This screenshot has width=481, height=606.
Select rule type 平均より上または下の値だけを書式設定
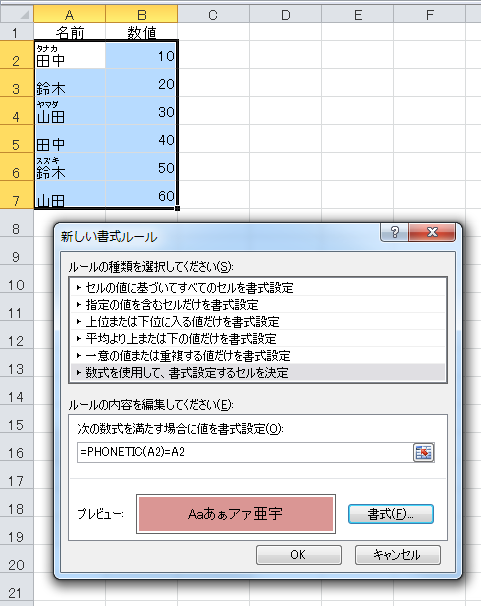[258, 339]
